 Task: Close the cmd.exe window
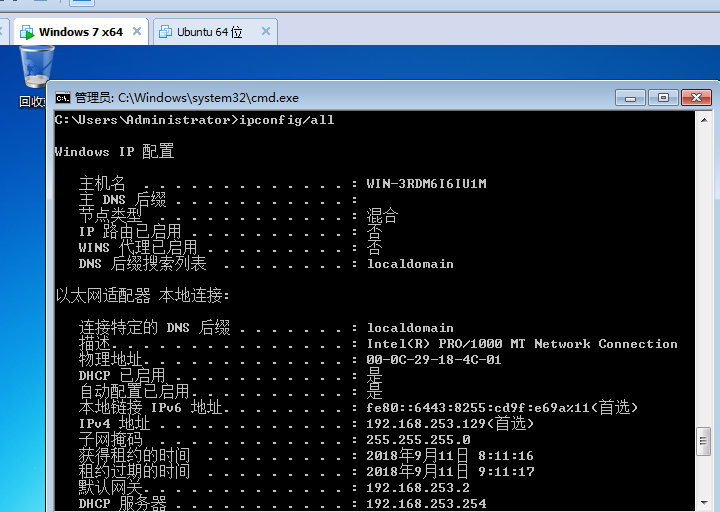(x=697, y=97)
